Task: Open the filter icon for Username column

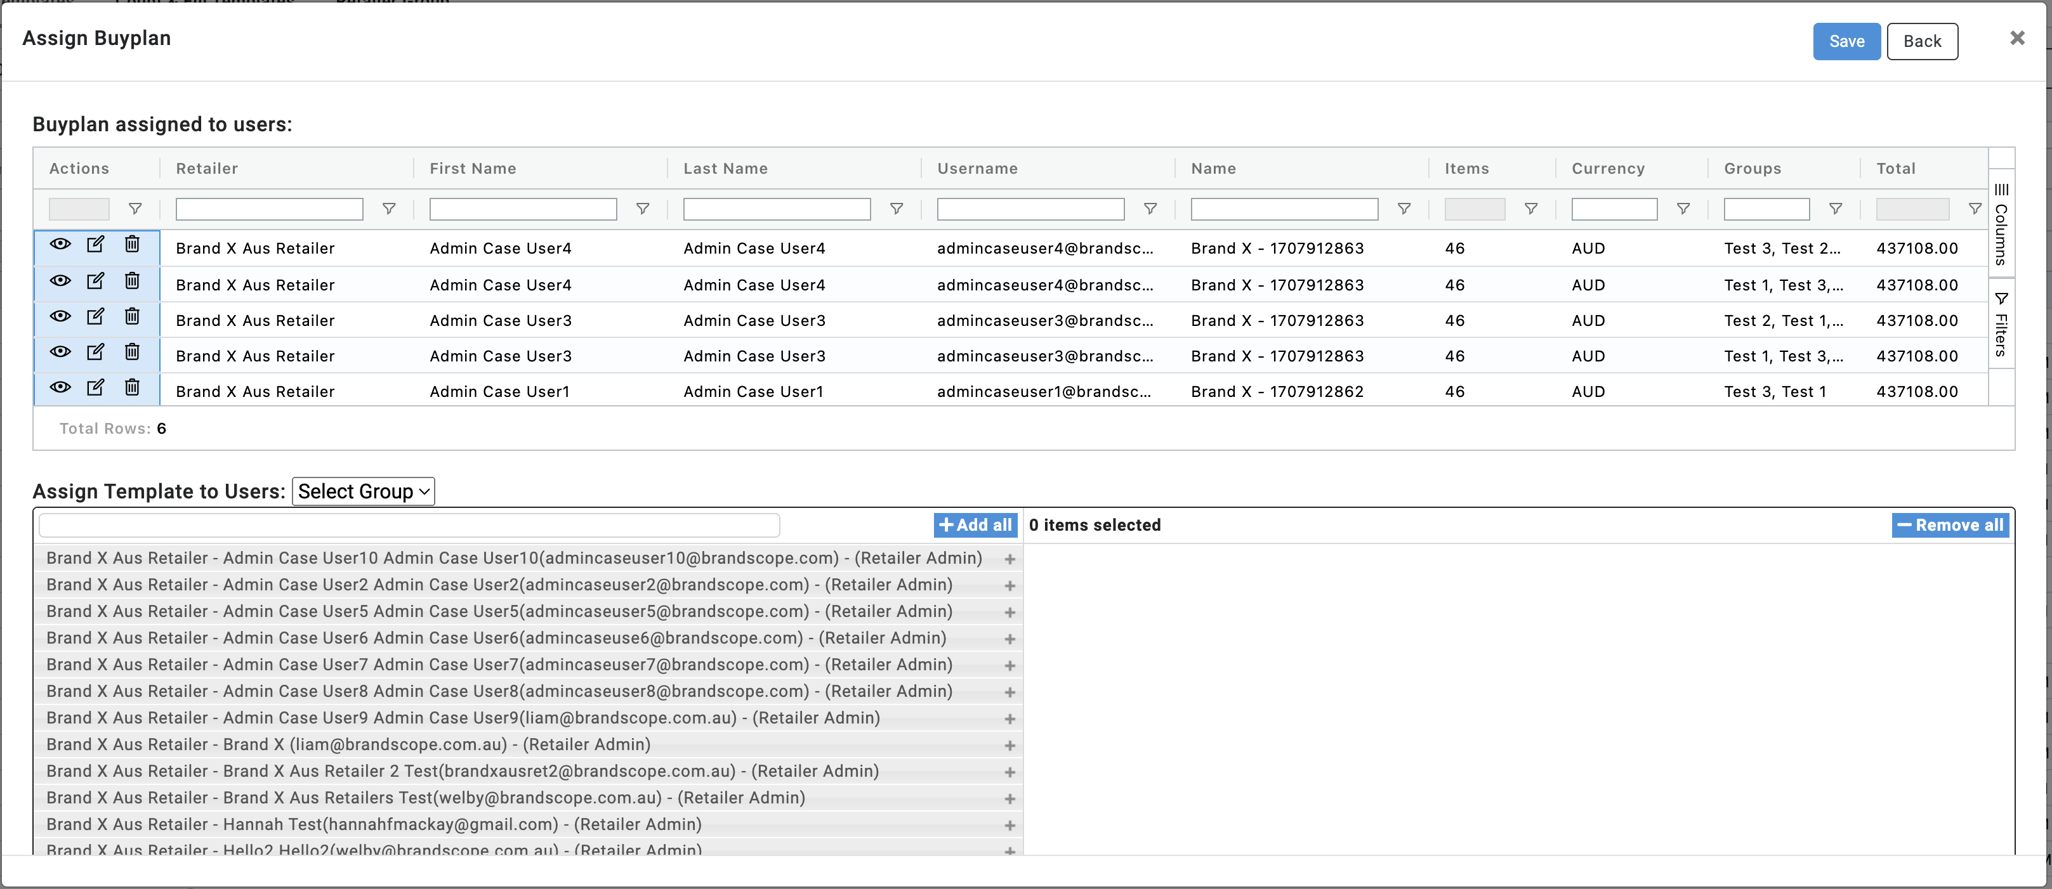Action: coord(1150,209)
